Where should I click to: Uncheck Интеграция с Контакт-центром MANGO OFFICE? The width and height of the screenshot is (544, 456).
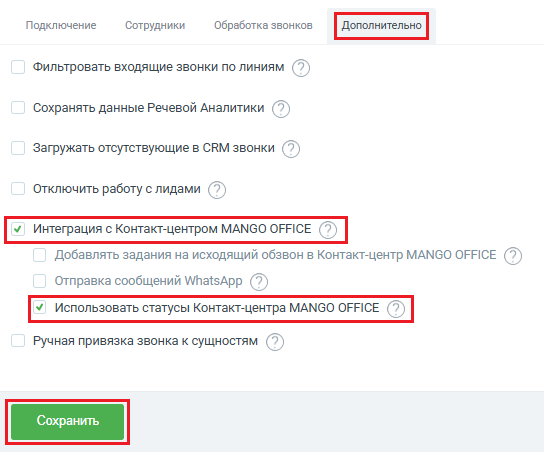18,229
